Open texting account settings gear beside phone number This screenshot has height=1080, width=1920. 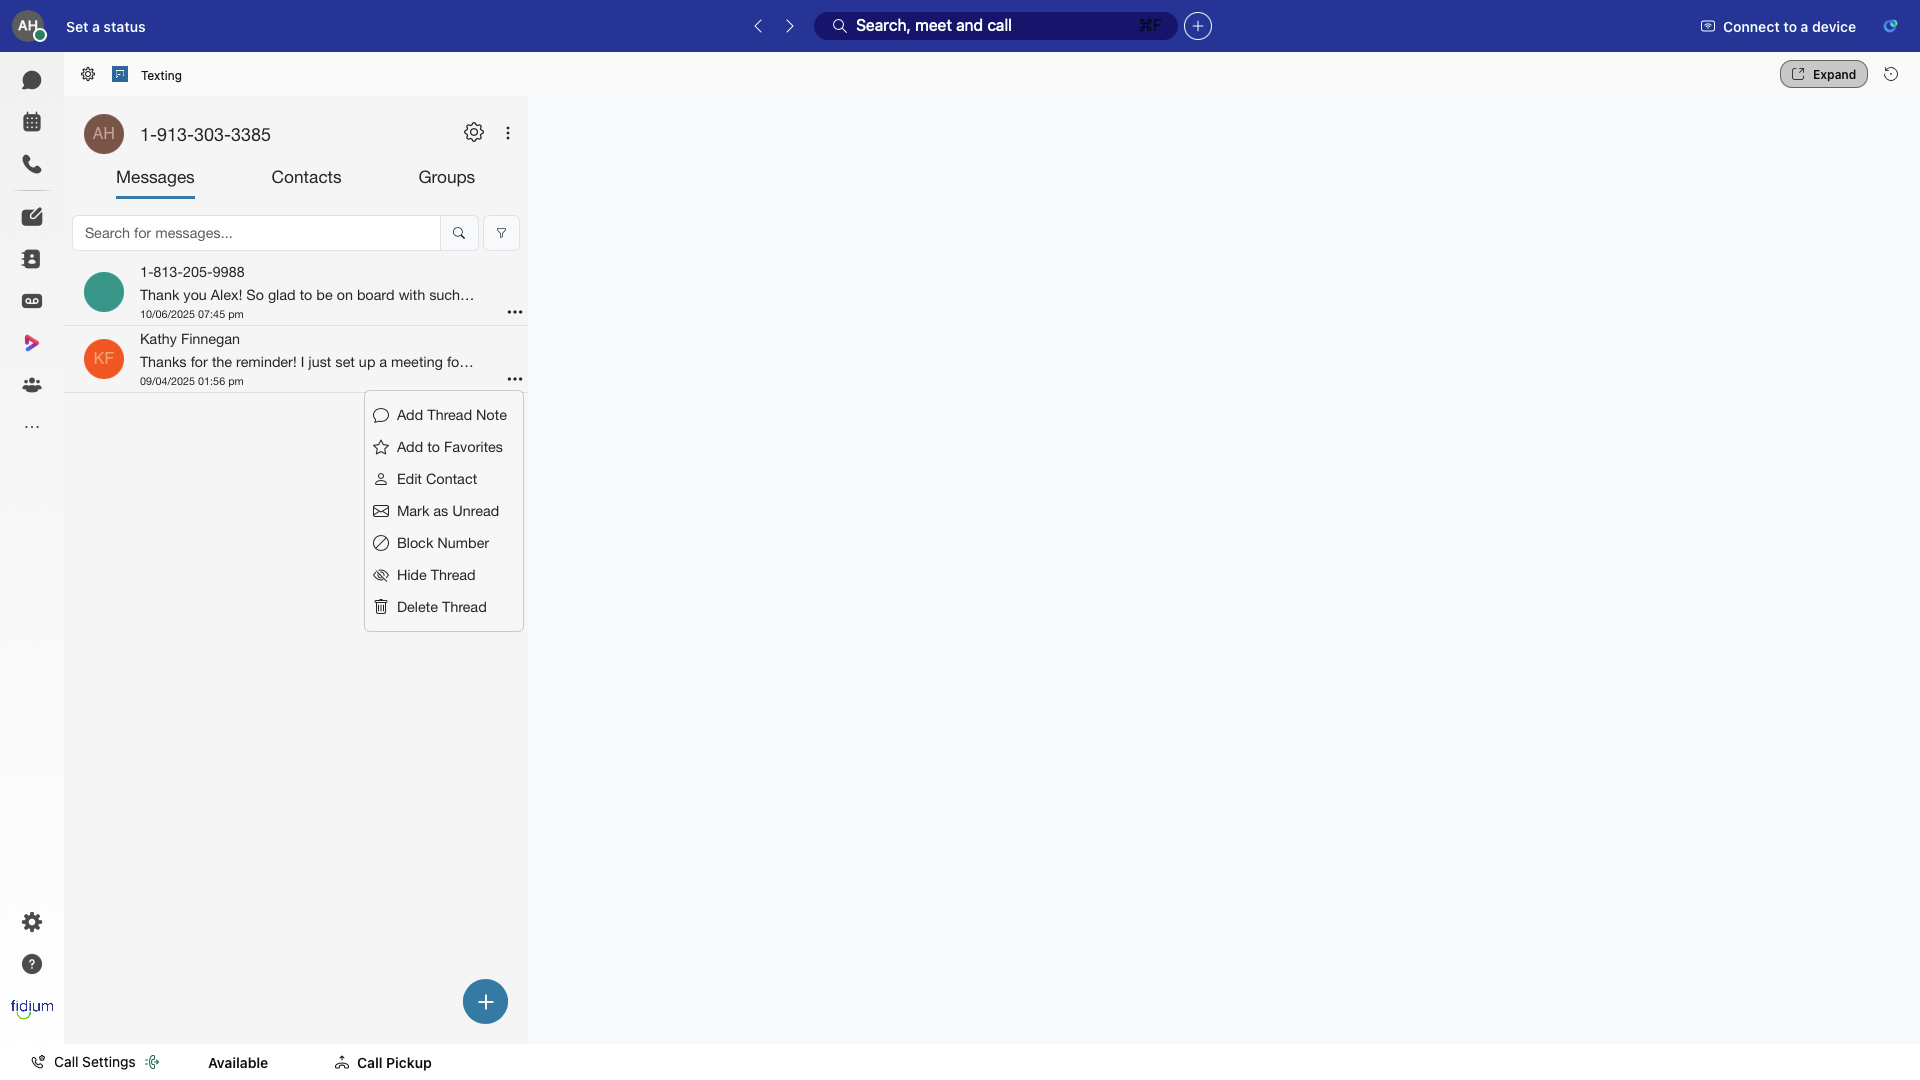click(x=474, y=132)
